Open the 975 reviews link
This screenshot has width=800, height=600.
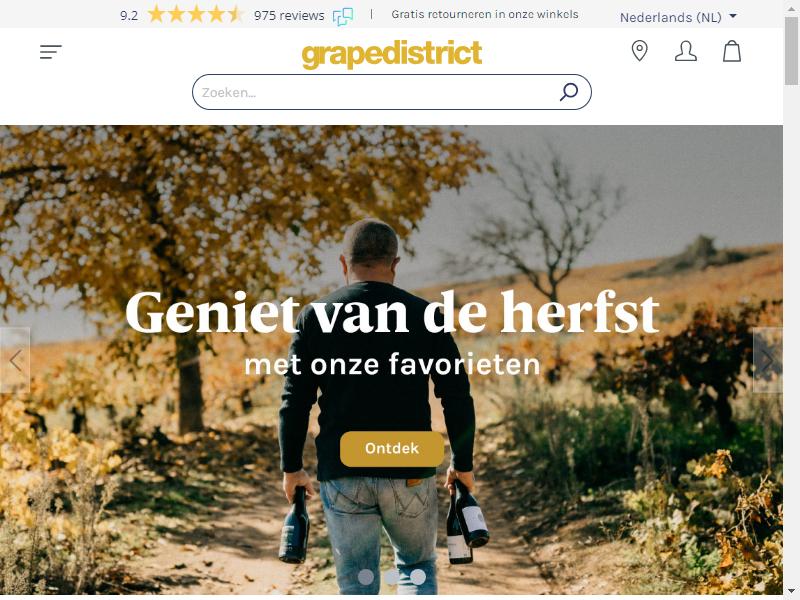pyautogui.click(x=289, y=16)
